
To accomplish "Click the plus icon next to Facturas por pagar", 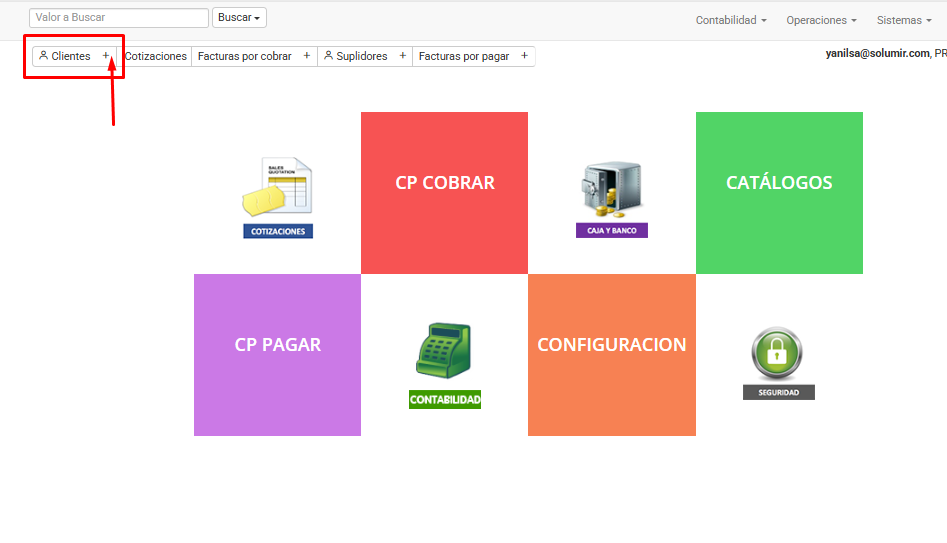I will (x=524, y=57).
